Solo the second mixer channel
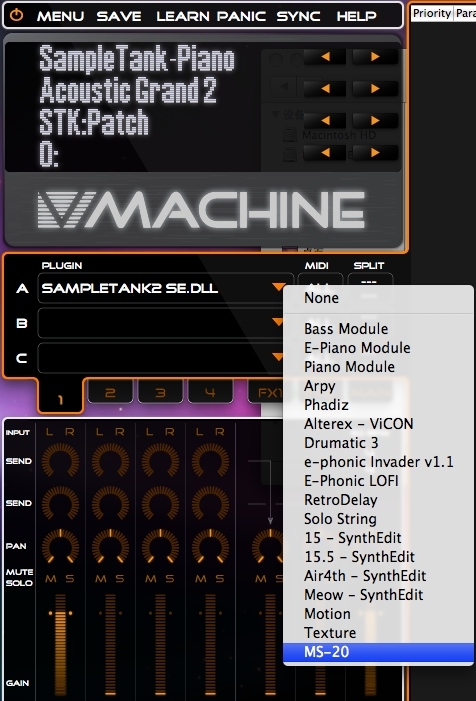The height and width of the screenshot is (701, 476). tap(120, 579)
